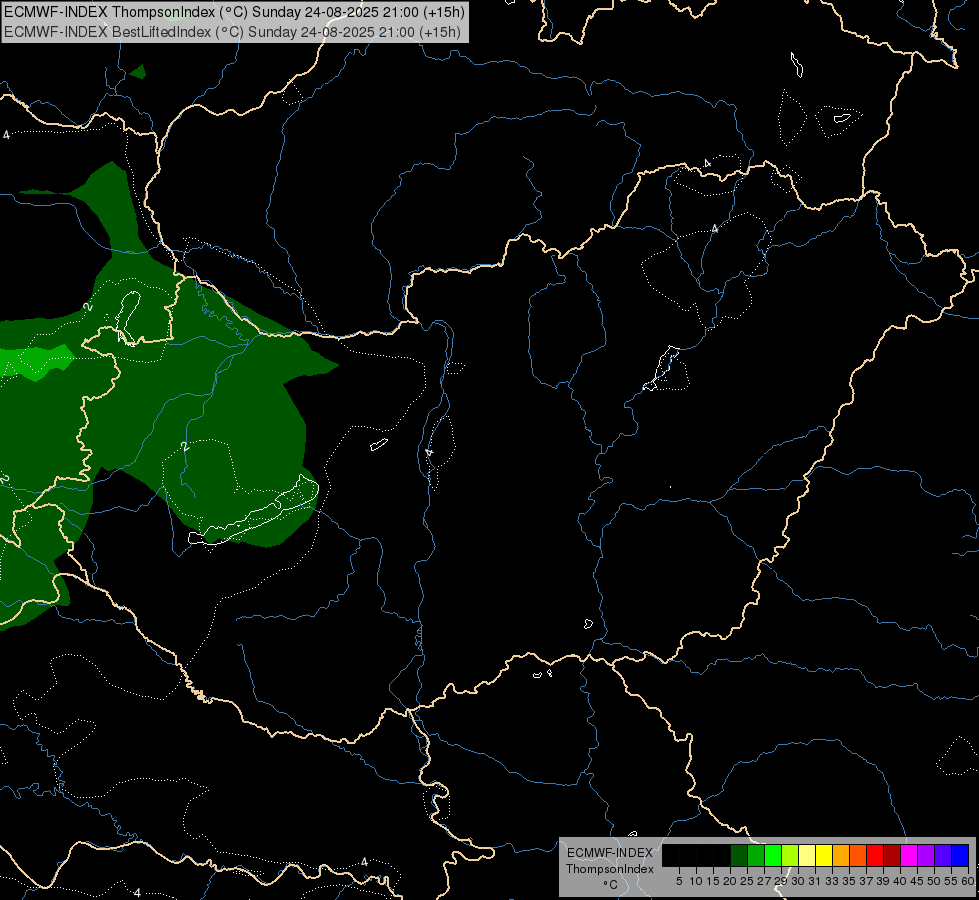Click the legend tick value '55'
Image resolution: width=979 pixels, height=900 pixels.
(952, 881)
